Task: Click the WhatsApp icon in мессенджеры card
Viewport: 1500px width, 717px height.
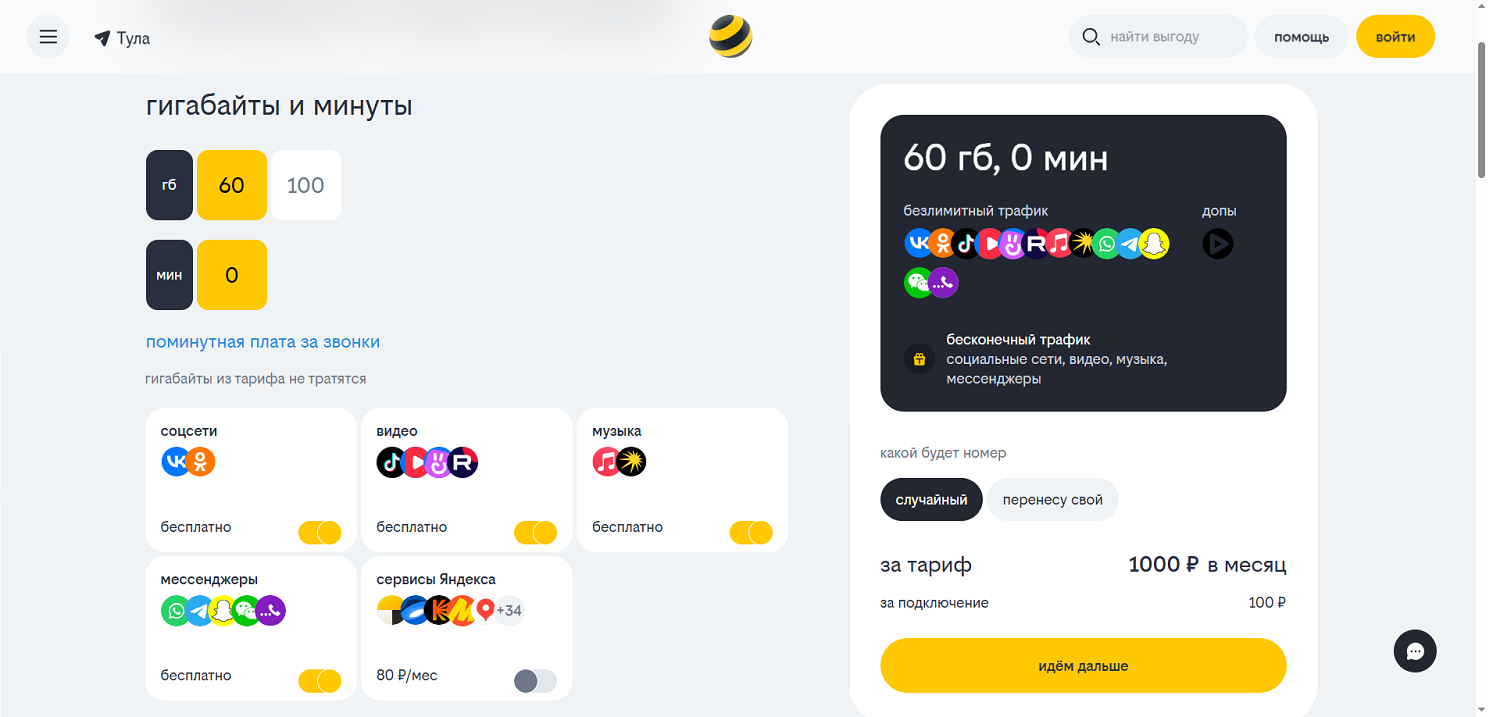Action: point(175,610)
